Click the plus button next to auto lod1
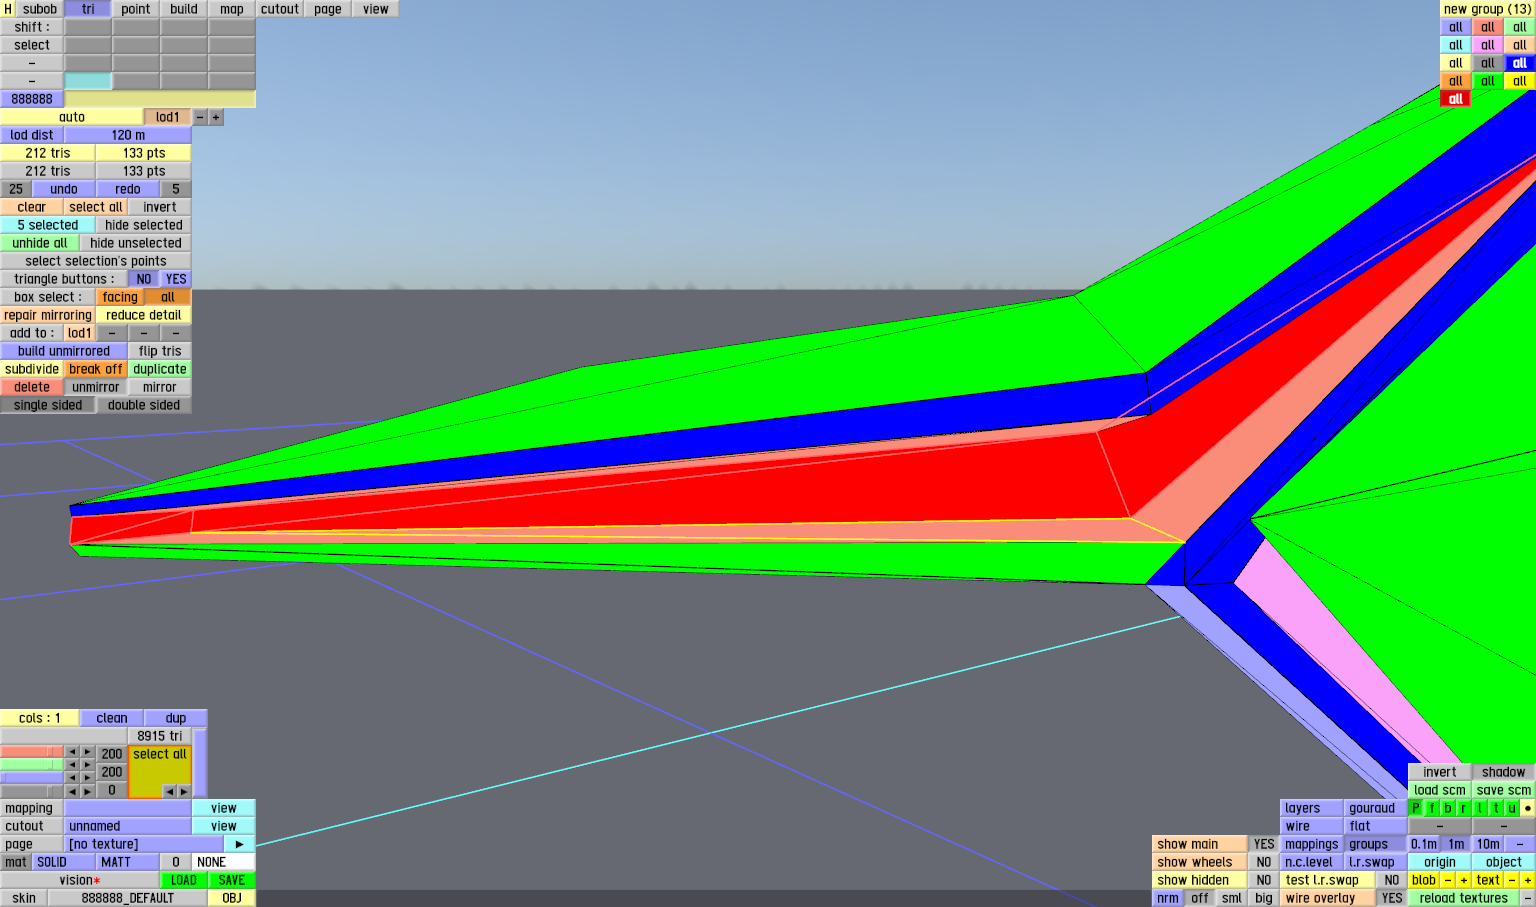Viewport: 1536px width, 907px height. [216, 117]
